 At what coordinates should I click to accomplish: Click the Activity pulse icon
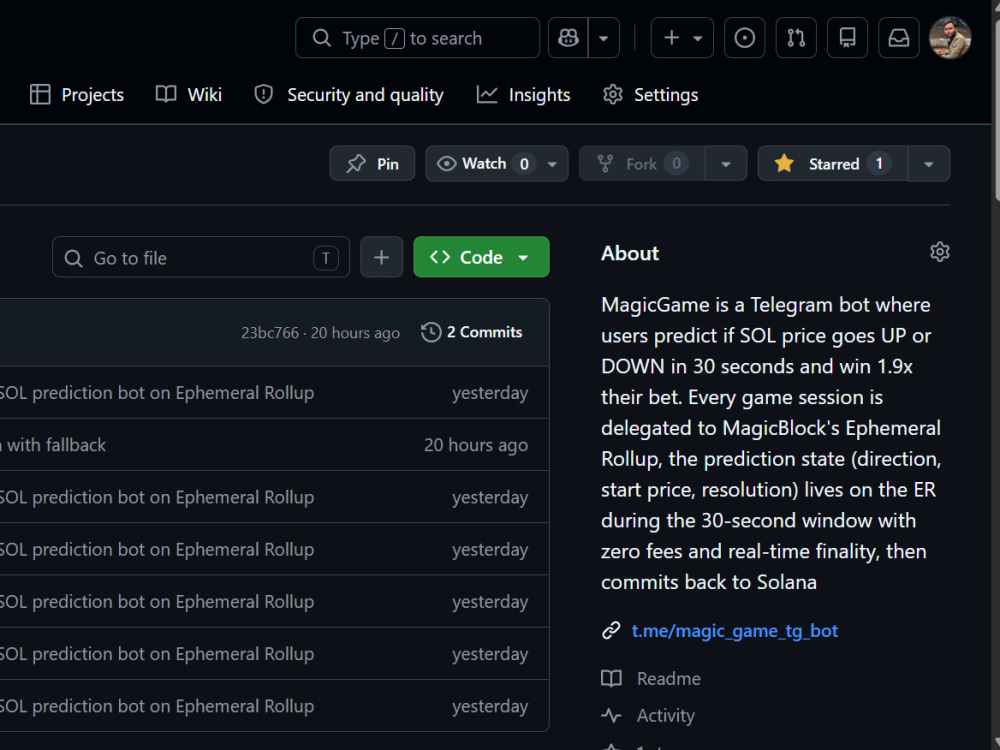pyautogui.click(x=611, y=716)
